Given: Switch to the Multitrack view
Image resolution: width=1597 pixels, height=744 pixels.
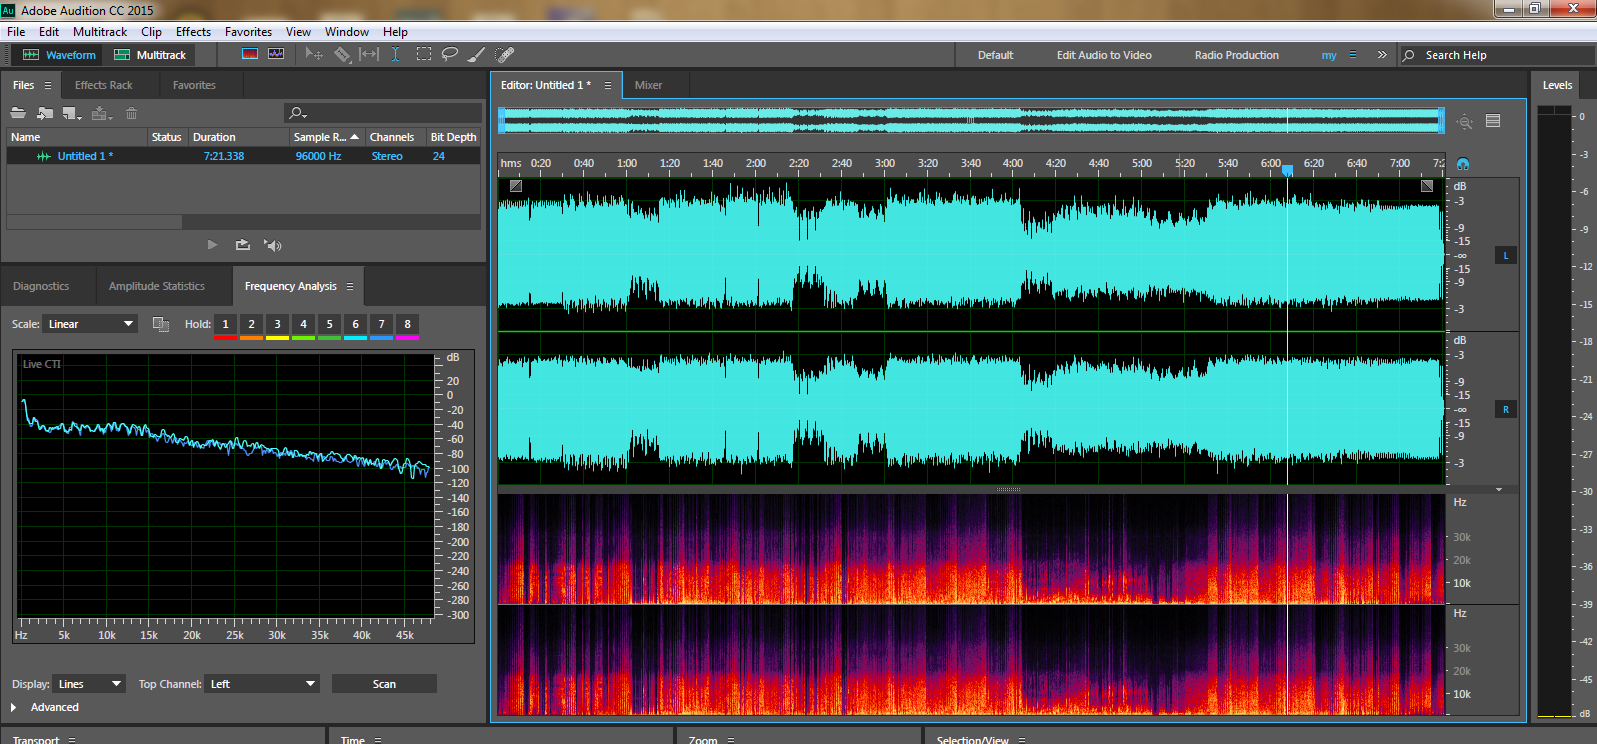Looking at the screenshot, I should pos(150,55).
